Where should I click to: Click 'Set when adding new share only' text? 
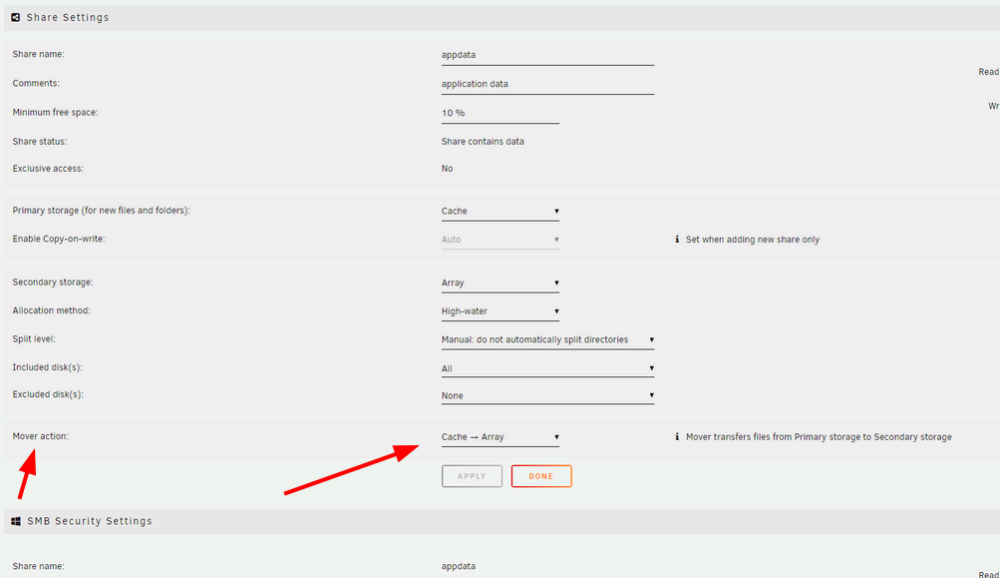click(753, 239)
